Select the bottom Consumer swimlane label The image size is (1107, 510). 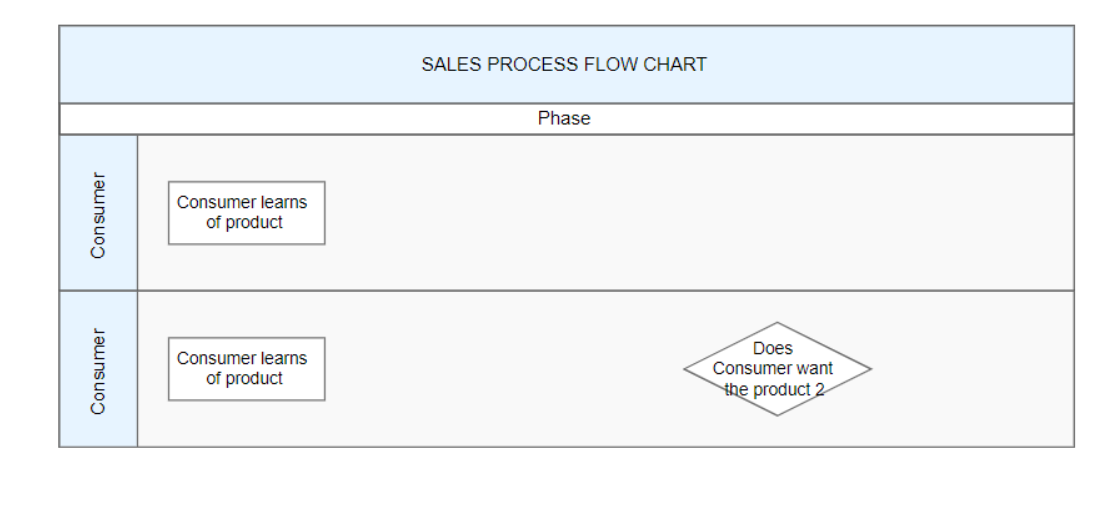[x=98, y=369]
